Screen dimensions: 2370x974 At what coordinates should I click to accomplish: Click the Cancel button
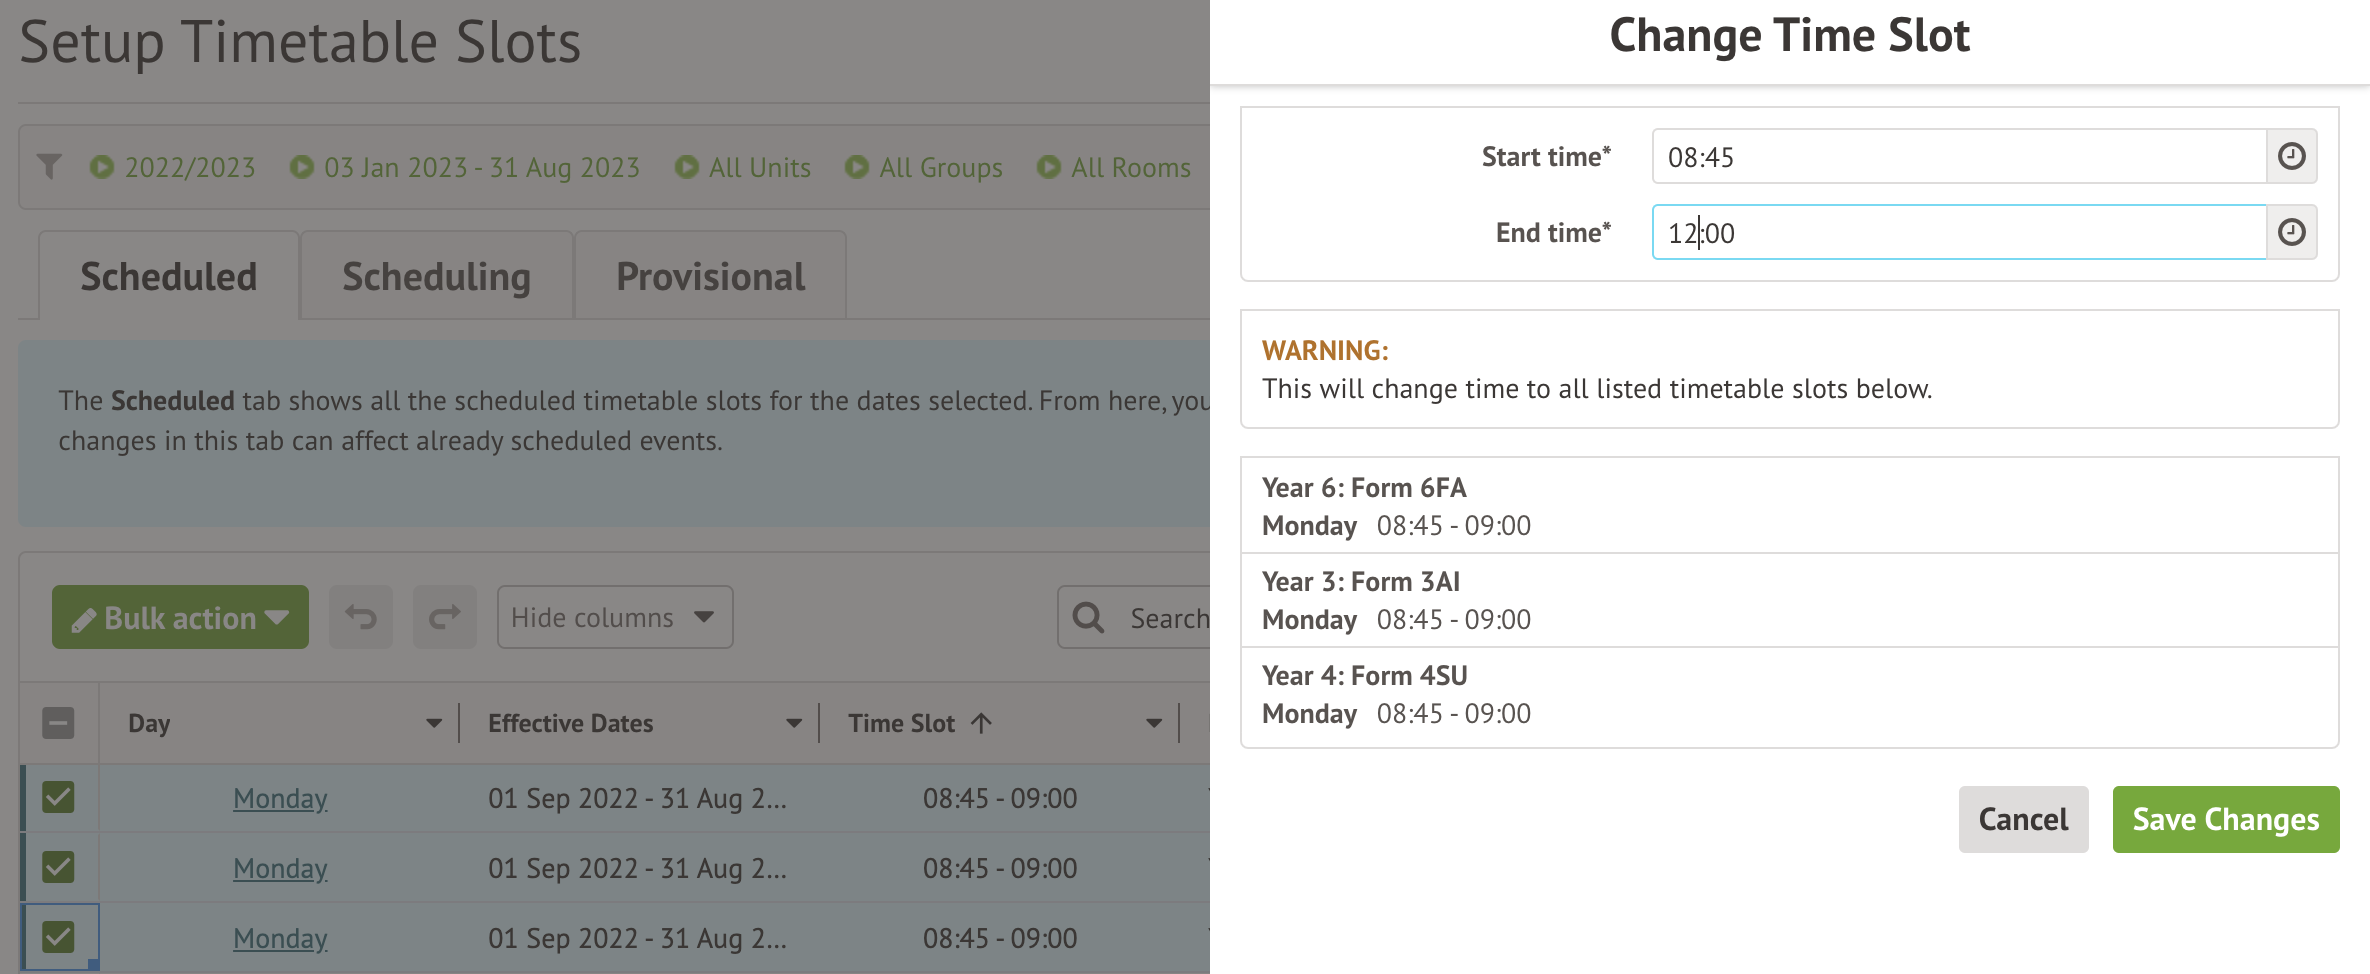tap(2023, 819)
